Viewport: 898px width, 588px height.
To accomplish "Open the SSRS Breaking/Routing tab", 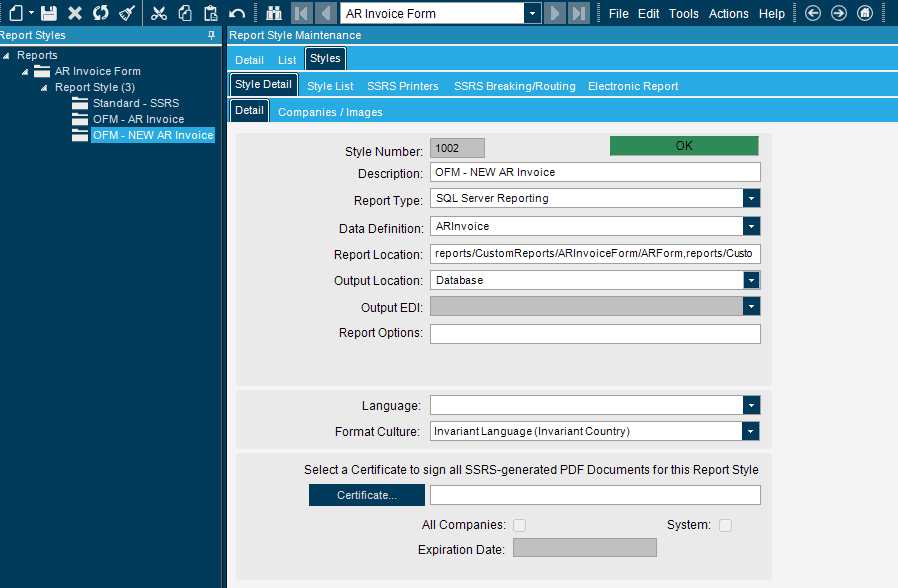I will (515, 86).
